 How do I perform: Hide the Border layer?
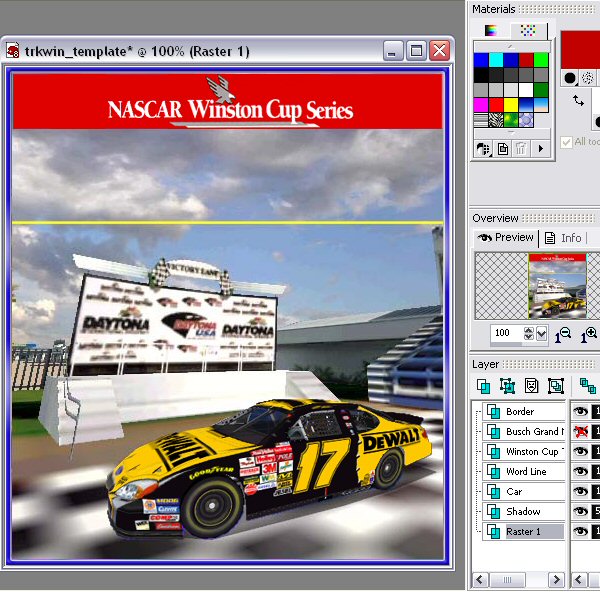pyautogui.click(x=580, y=412)
